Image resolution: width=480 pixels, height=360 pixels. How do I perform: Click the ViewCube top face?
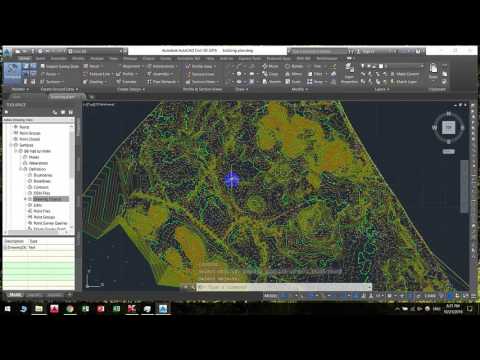pos(448,127)
